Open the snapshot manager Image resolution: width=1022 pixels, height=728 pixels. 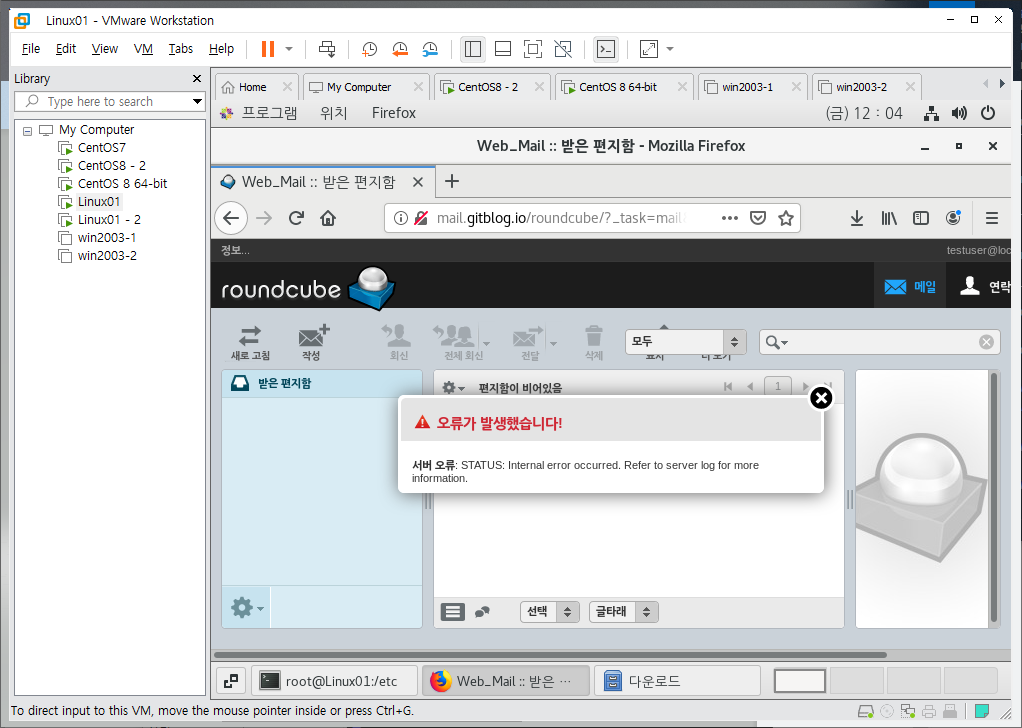coord(430,49)
